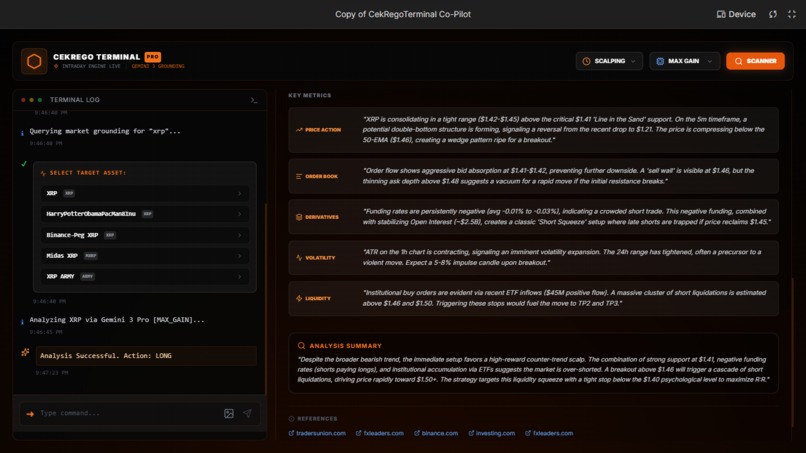Click the refresh icon in the top bar
806x453 pixels.
(x=773, y=14)
